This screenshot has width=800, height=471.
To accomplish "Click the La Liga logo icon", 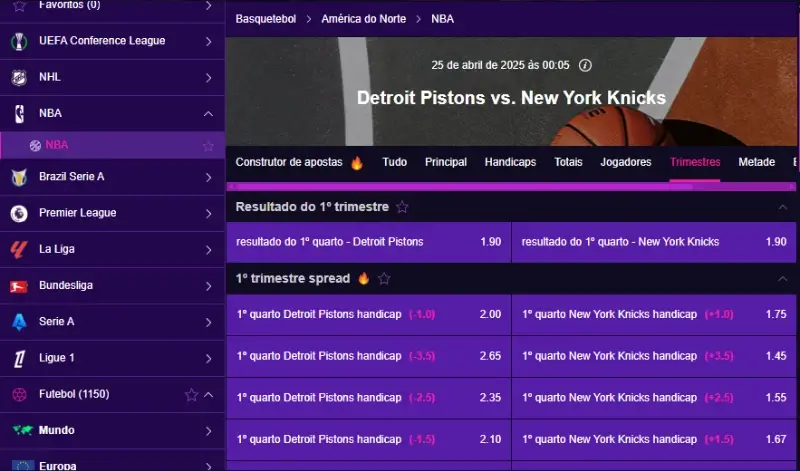I will (x=19, y=250).
